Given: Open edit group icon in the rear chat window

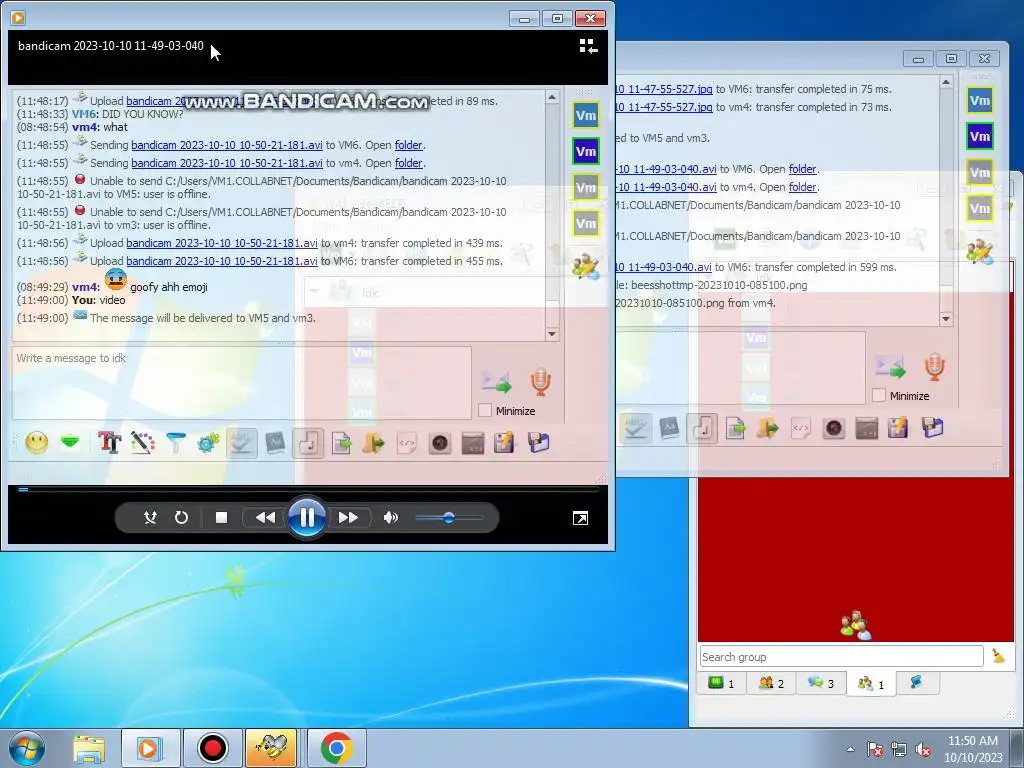Looking at the screenshot, I should (980, 251).
